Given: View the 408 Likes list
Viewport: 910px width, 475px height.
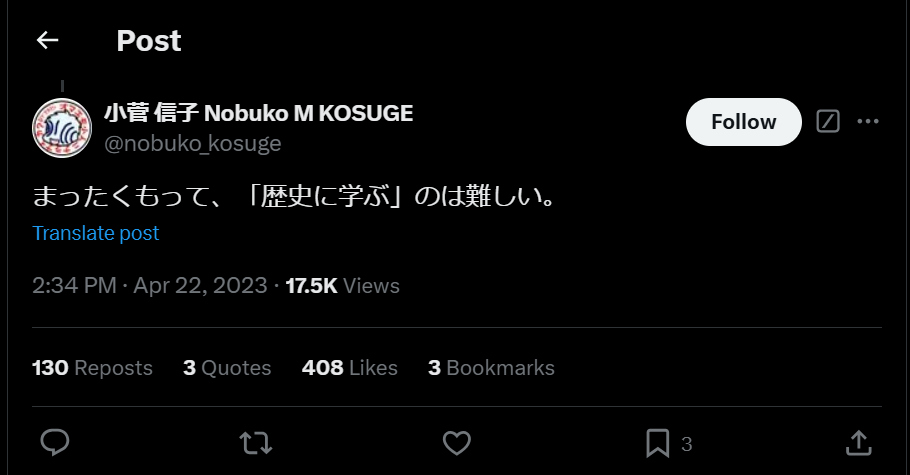Looking at the screenshot, I should click(x=349, y=368).
